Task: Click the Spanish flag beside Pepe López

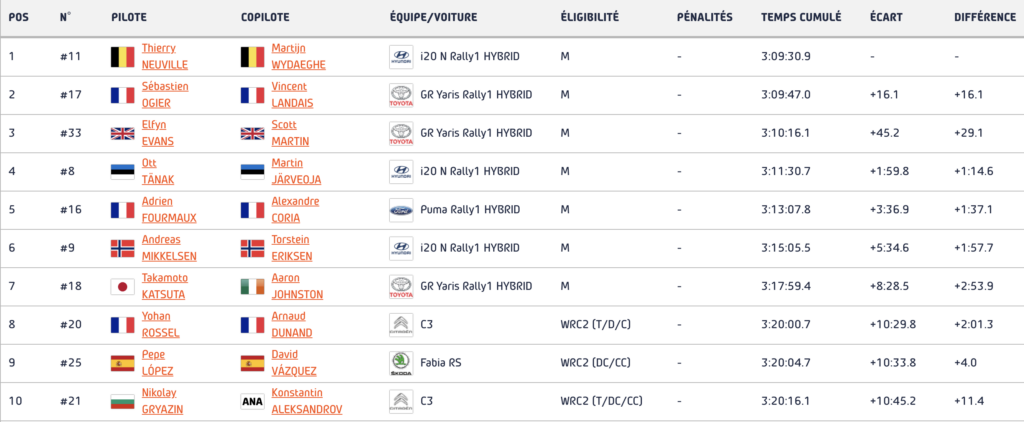Action: (x=122, y=363)
